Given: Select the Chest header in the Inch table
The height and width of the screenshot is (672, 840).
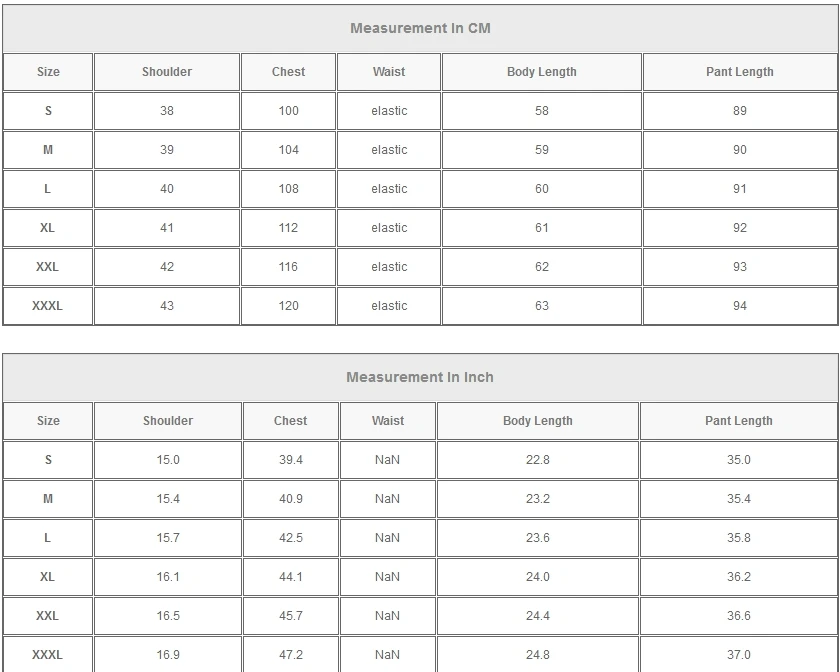Looking at the screenshot, I should coord(291,421).
